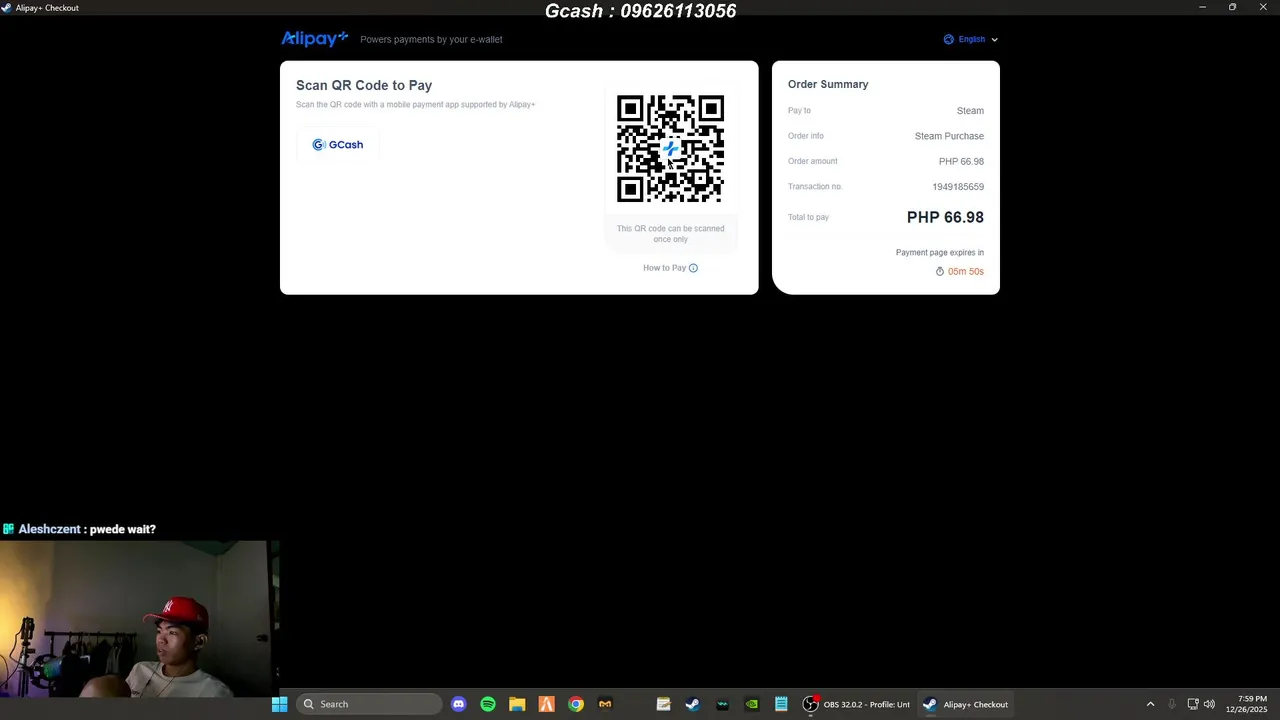Click the Steam Purchase order info value
This screenshot has width=1280, height=720.
[x=949, y=136]
